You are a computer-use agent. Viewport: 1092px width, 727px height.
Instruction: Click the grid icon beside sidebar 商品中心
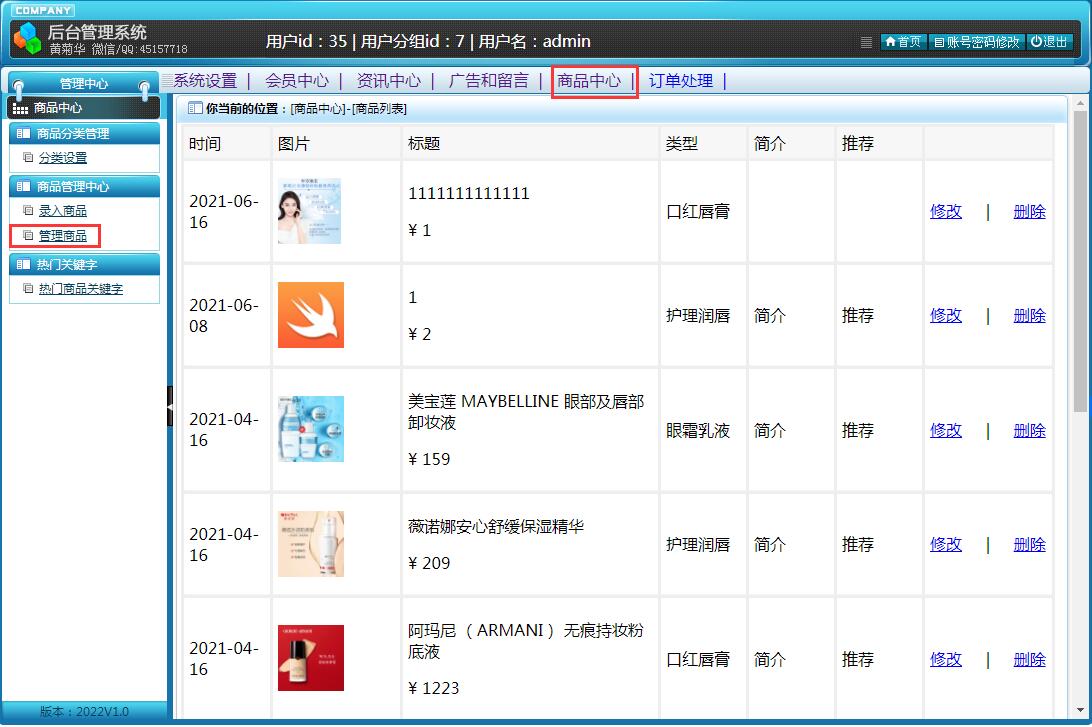click(20, 109)
